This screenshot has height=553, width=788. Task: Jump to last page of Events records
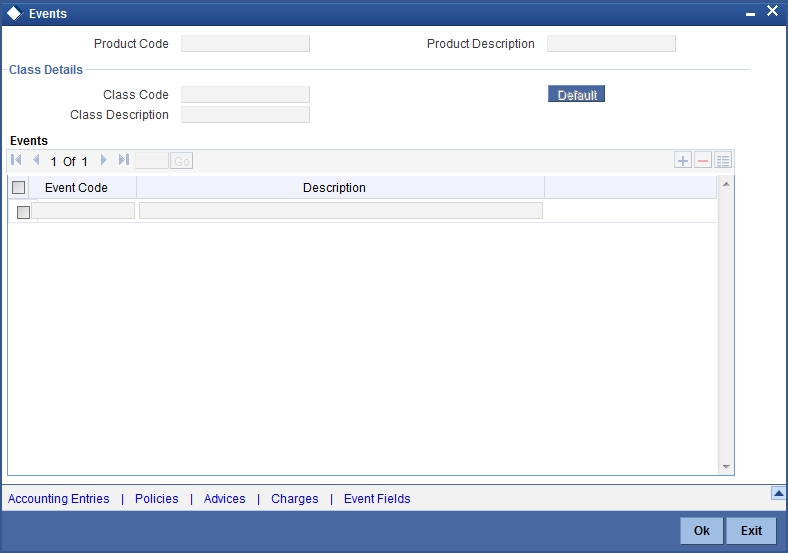point(124,160)
